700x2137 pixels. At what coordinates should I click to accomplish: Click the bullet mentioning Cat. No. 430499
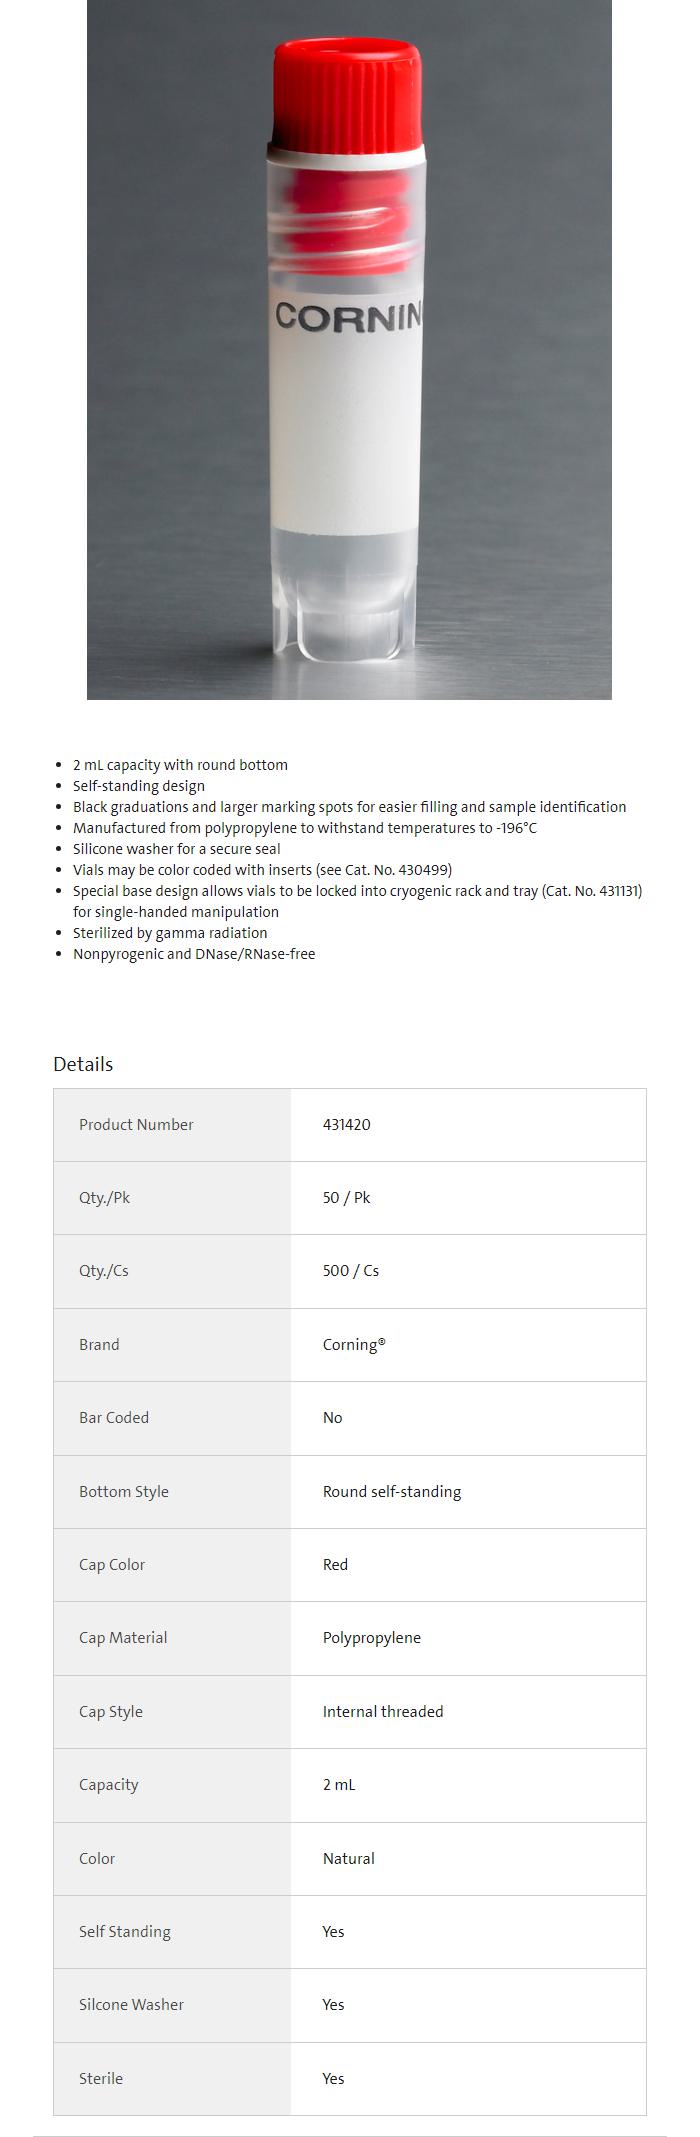click(262, 870)
